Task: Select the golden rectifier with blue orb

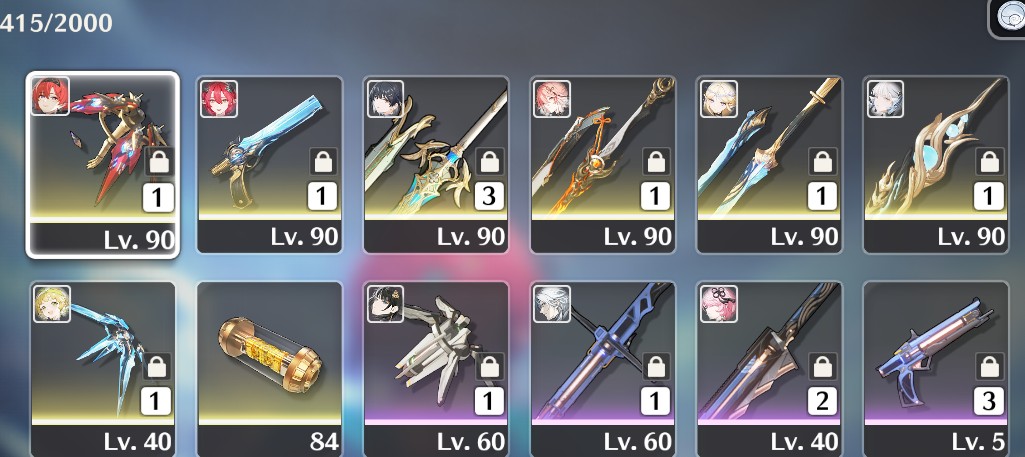Action: [x=936, y=165]
